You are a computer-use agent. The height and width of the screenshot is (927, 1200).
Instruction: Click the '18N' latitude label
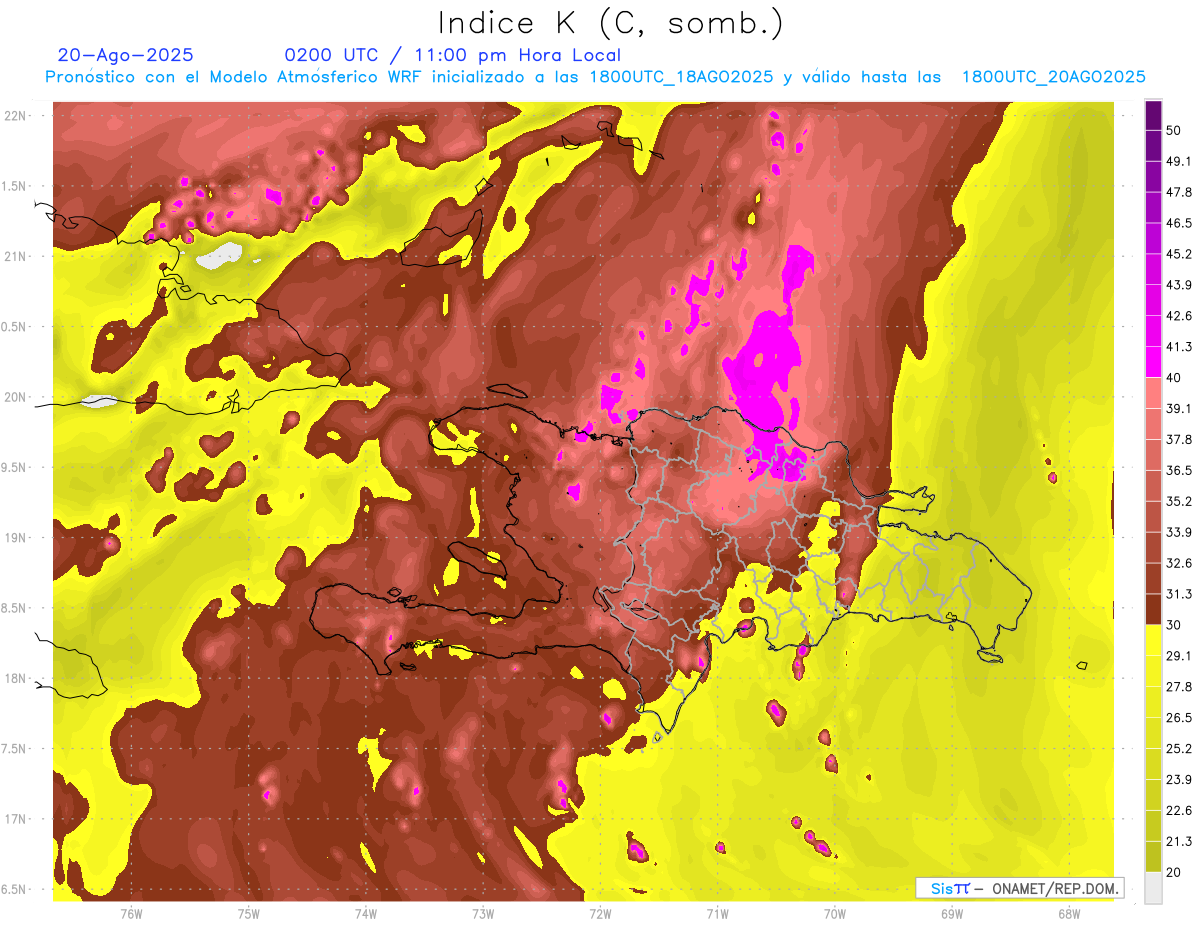17,678
